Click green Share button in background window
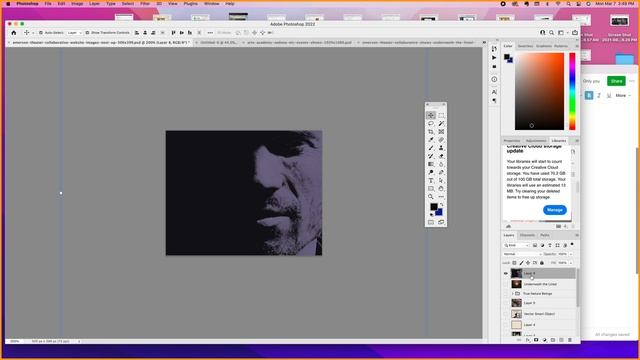Screen dimensions: 640x360 (616, 81)
